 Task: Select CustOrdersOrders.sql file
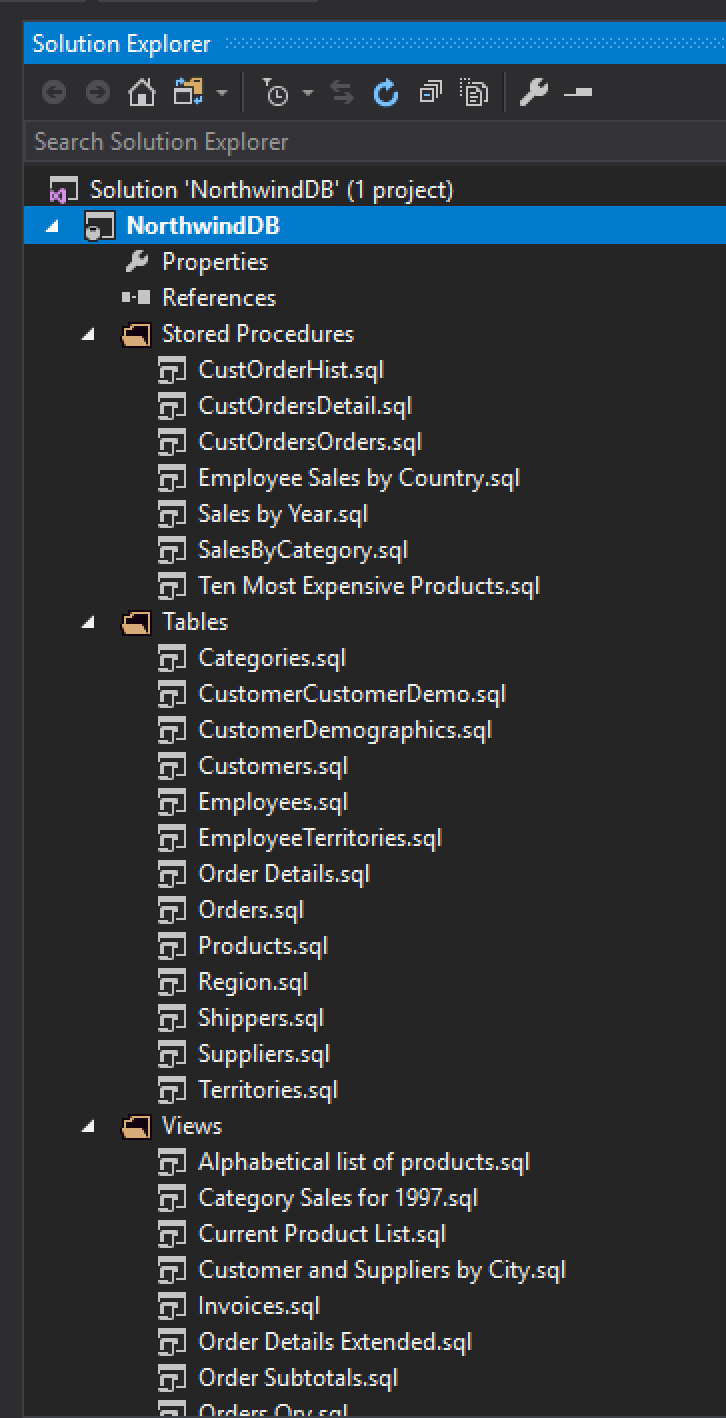click(310, 442)
